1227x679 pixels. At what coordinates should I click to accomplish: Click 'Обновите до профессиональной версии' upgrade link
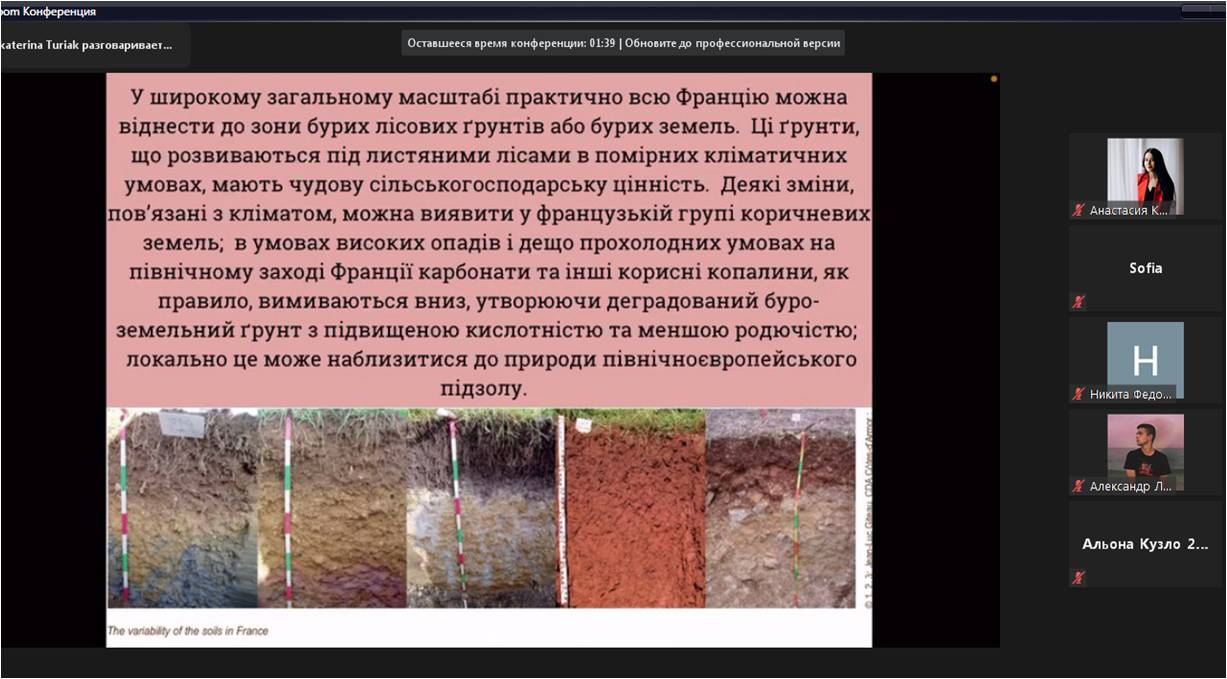pos(733,44)
